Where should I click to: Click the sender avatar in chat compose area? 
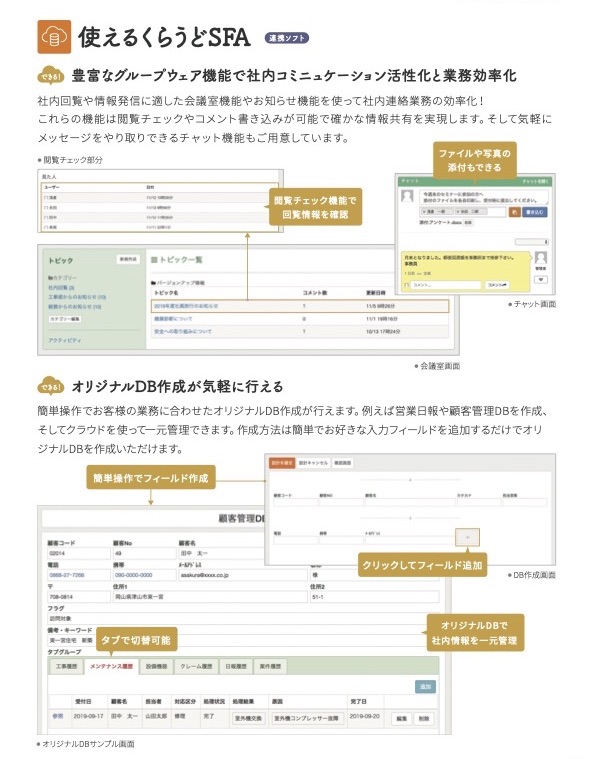click(408, 196)
